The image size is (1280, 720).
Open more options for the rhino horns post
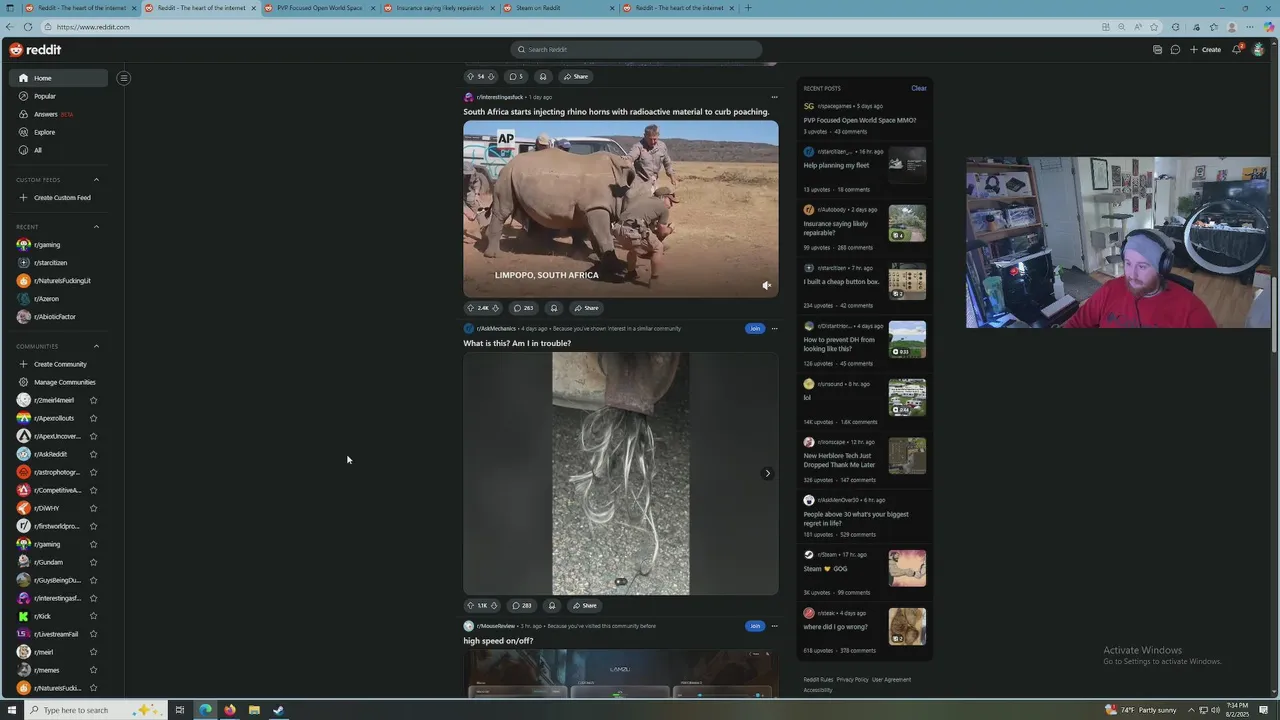click(x=774, y=97)
